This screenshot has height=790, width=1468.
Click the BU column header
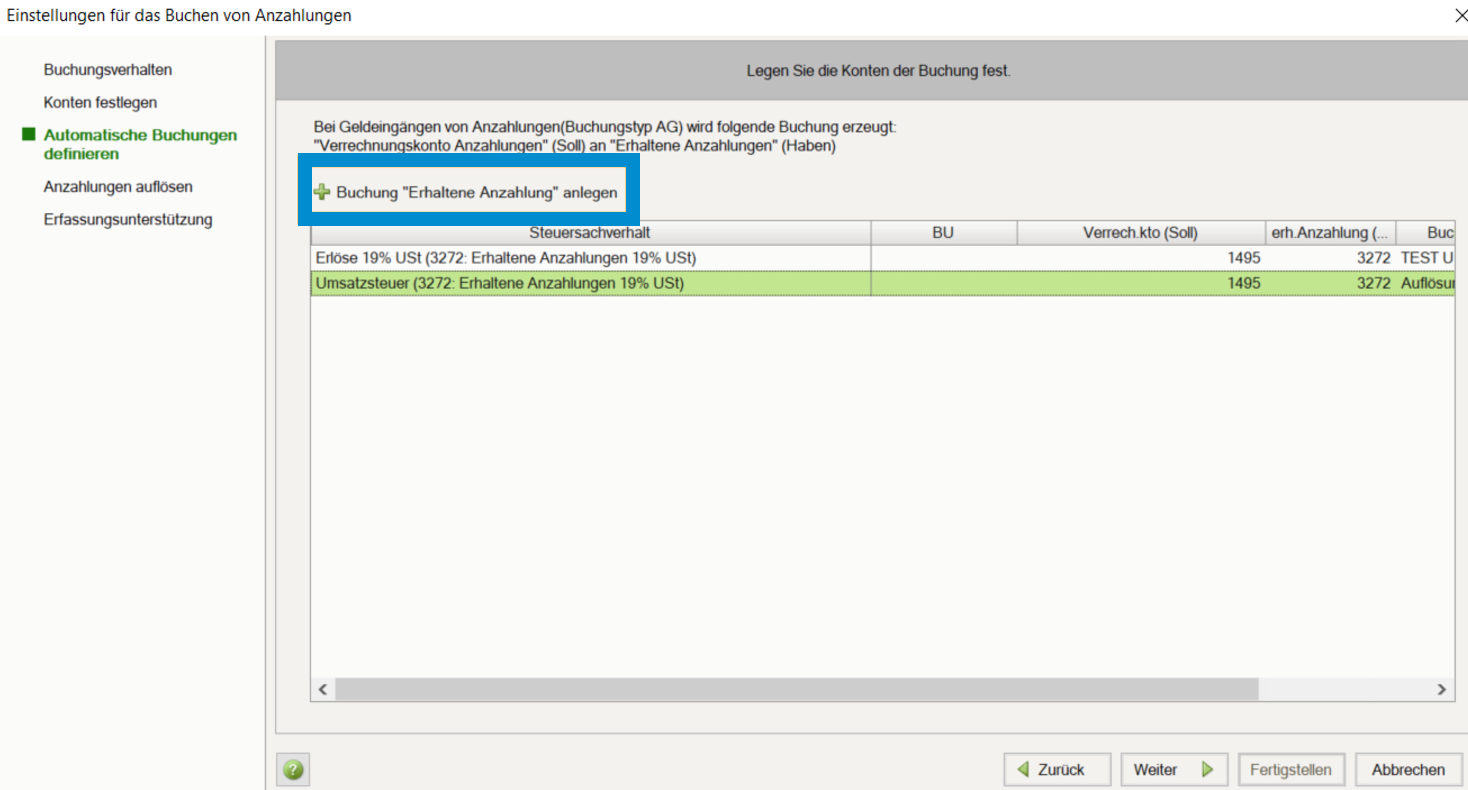coord(942,233)
